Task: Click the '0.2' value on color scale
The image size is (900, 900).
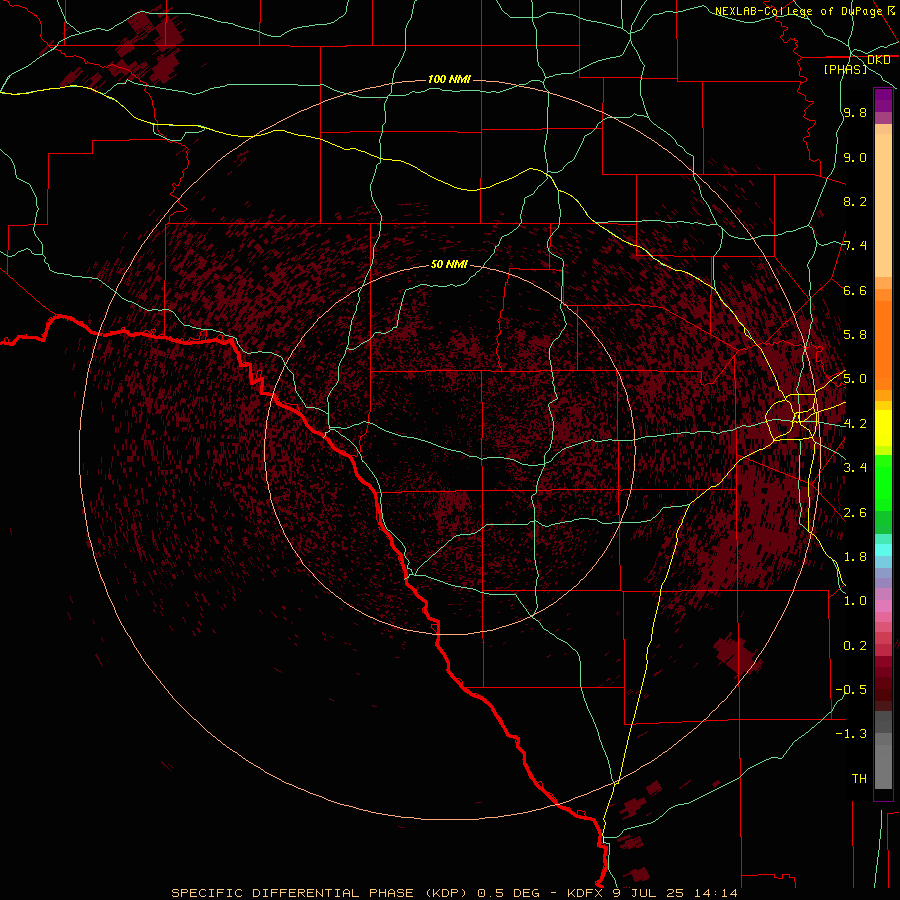Action: point(855,646)
